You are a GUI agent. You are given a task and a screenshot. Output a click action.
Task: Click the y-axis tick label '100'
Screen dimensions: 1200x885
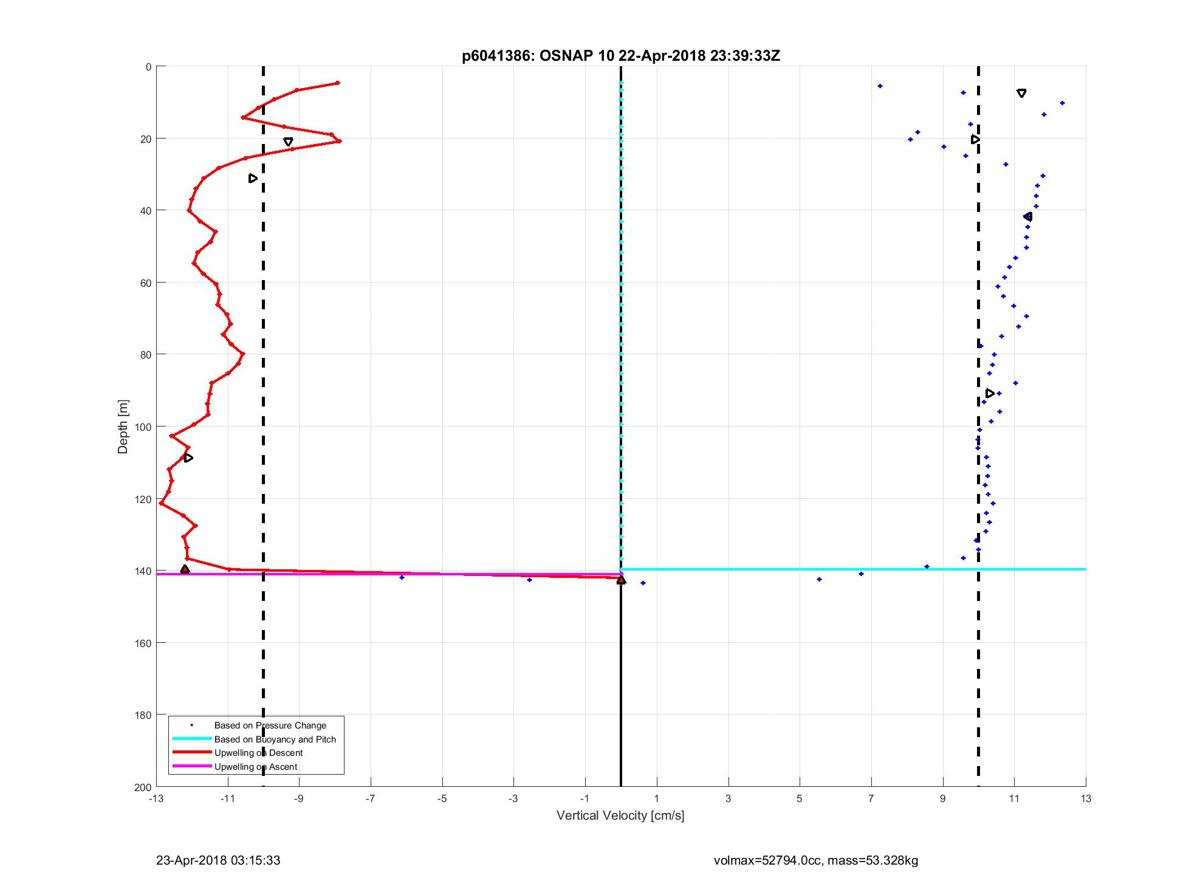click(142, 427)
